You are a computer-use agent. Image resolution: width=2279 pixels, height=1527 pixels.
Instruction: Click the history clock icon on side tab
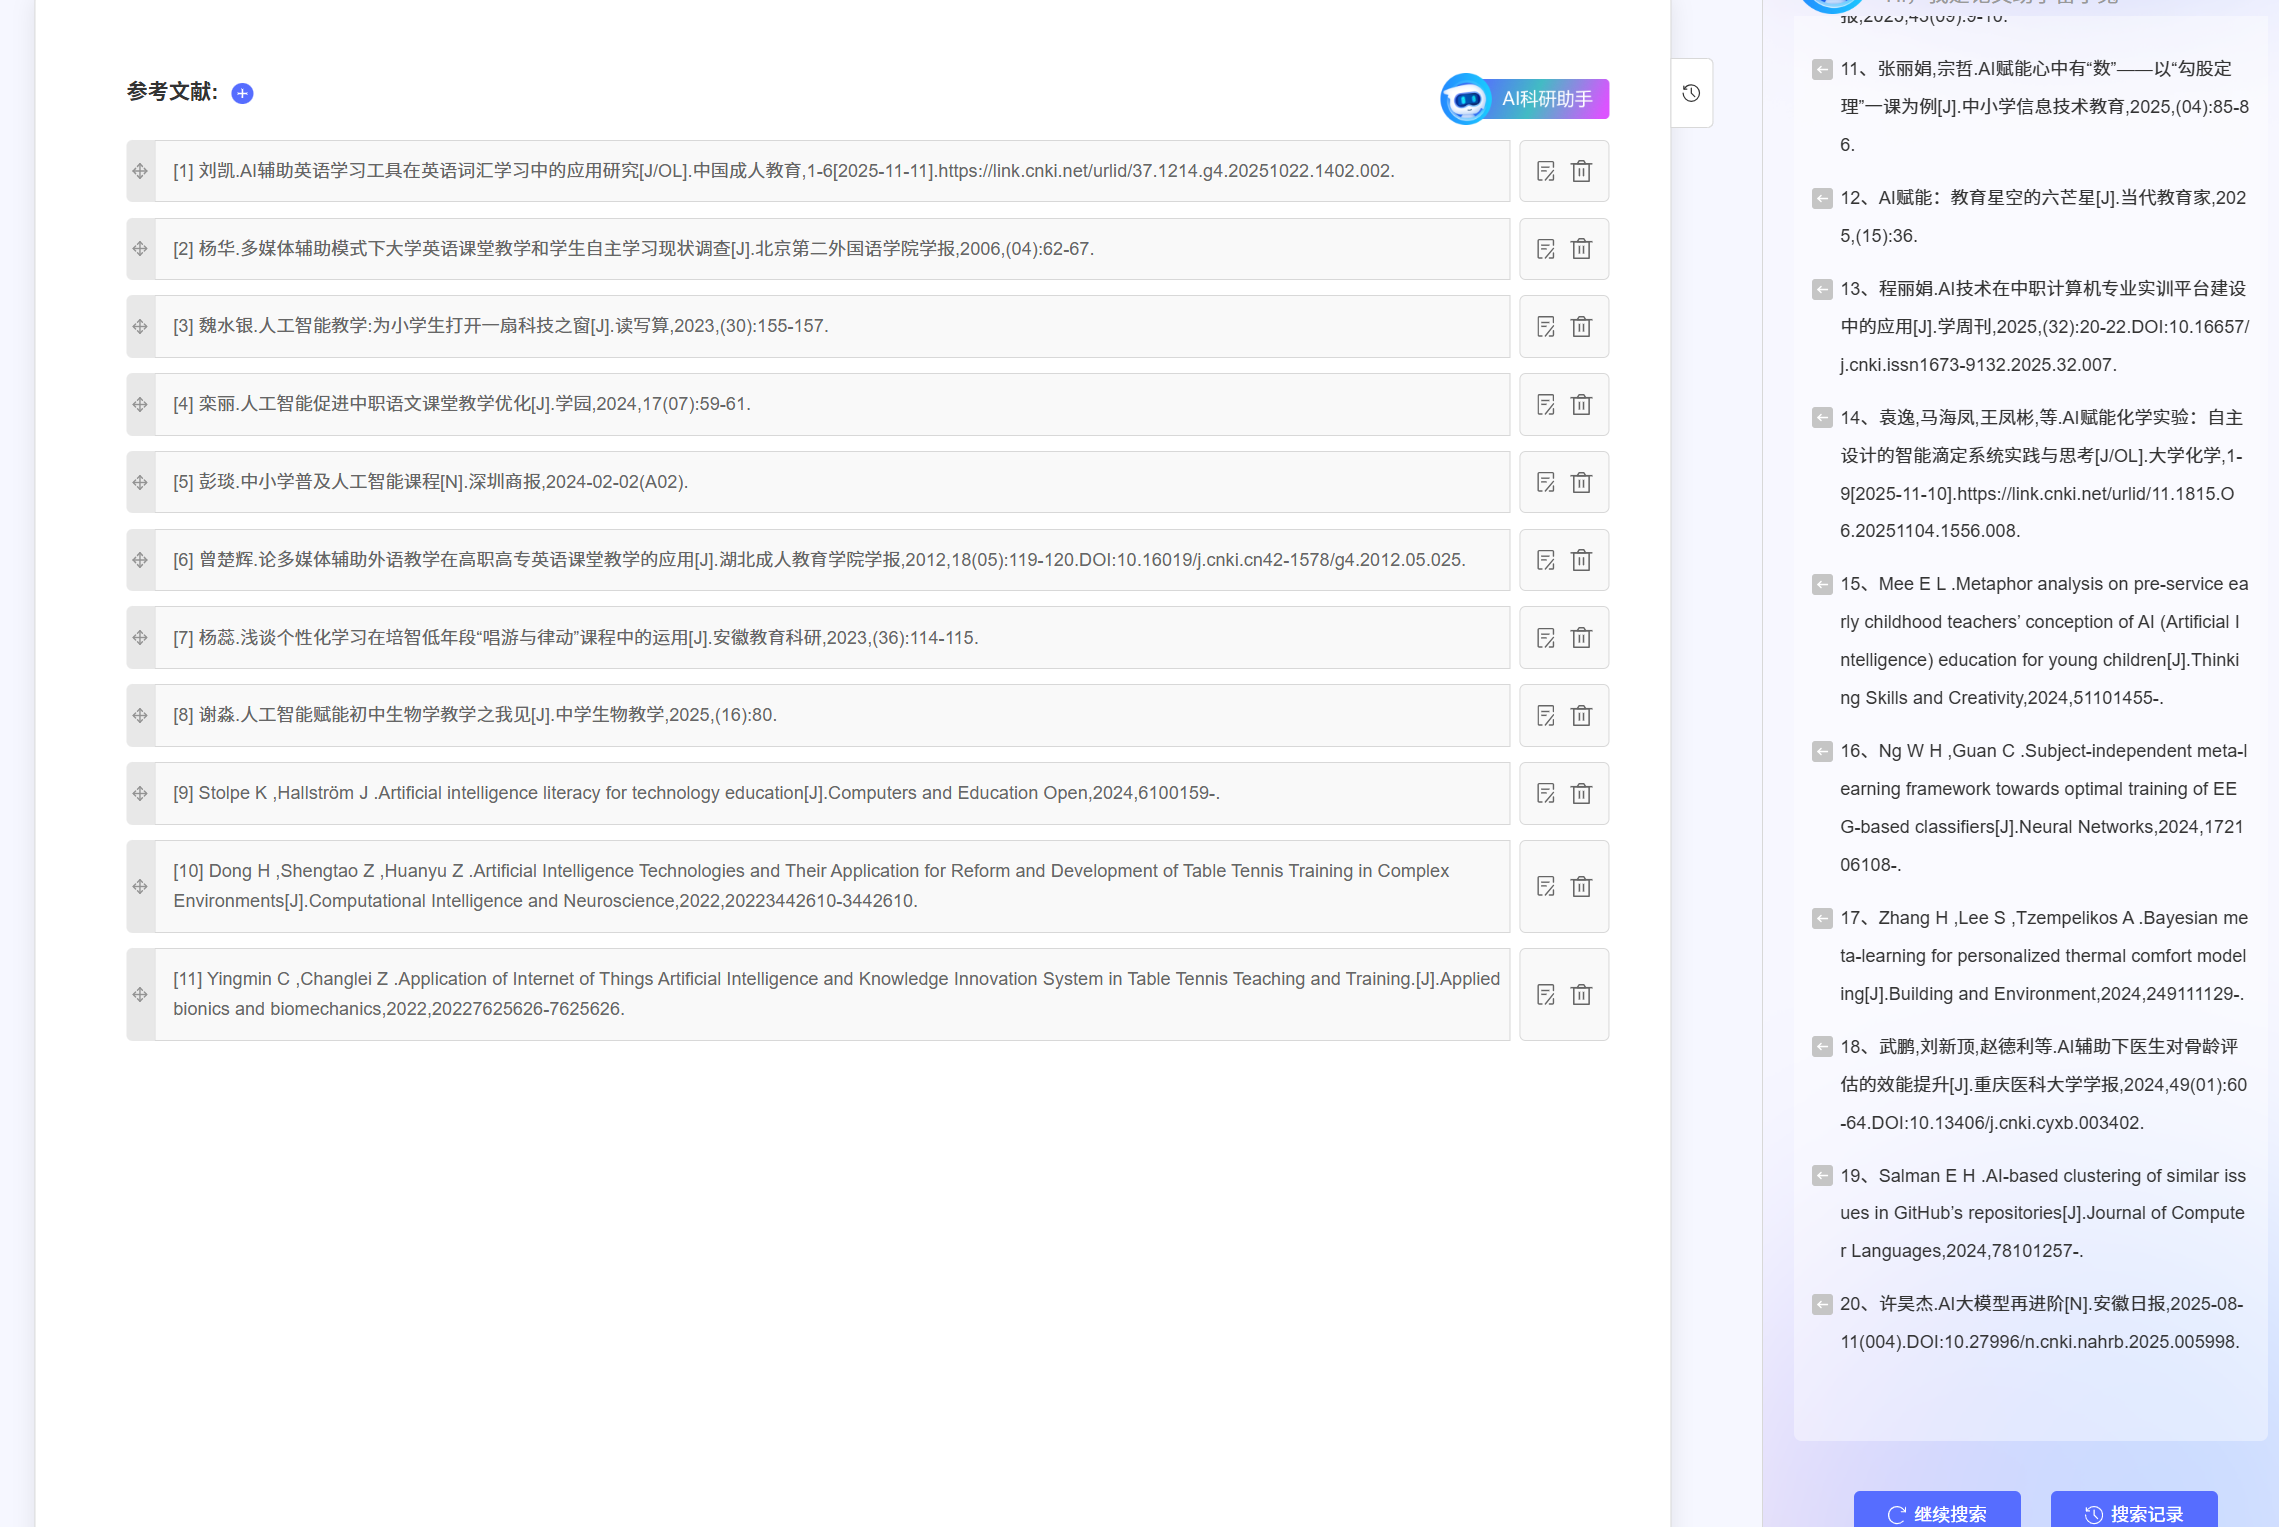coord(1691,93)
